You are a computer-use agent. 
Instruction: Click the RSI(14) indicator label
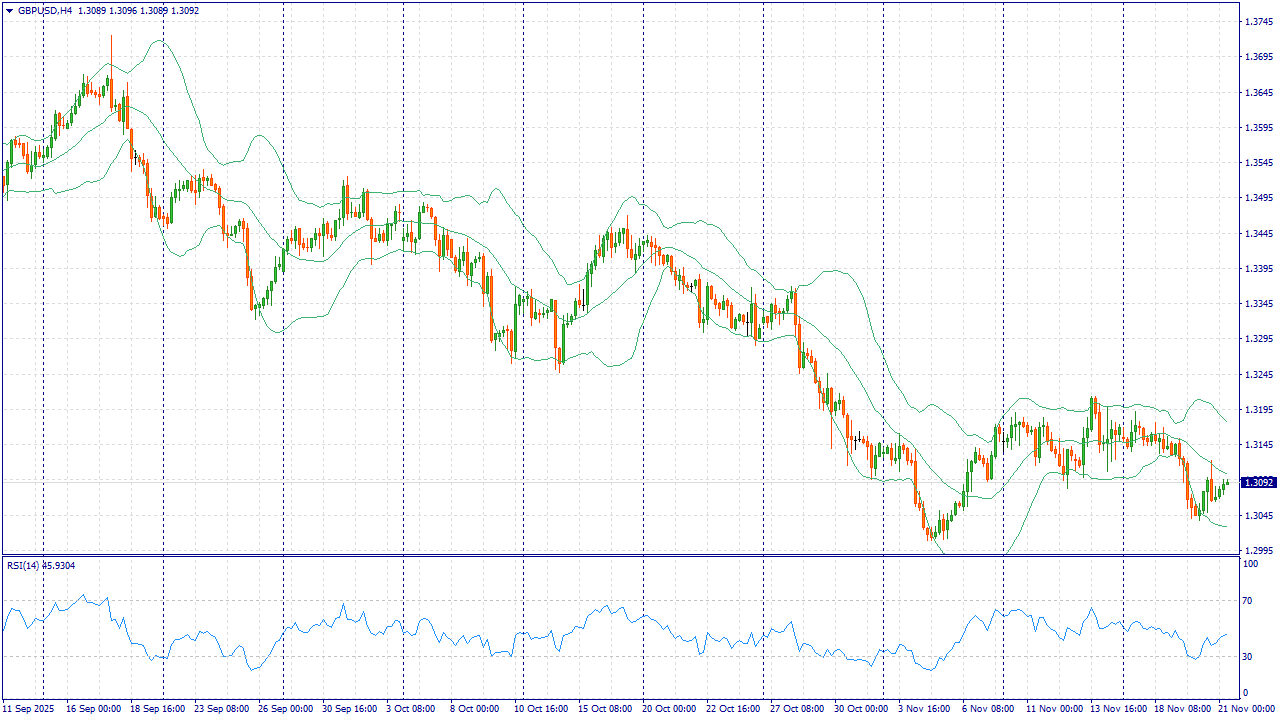pyautogui.click(x=26, y=566)
